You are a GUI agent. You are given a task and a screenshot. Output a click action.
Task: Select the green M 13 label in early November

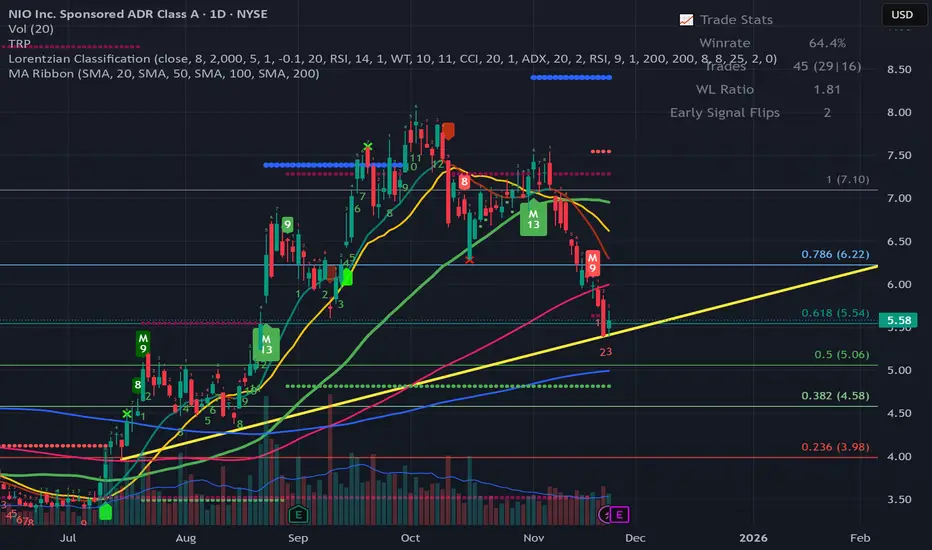(x=533, y=219)
